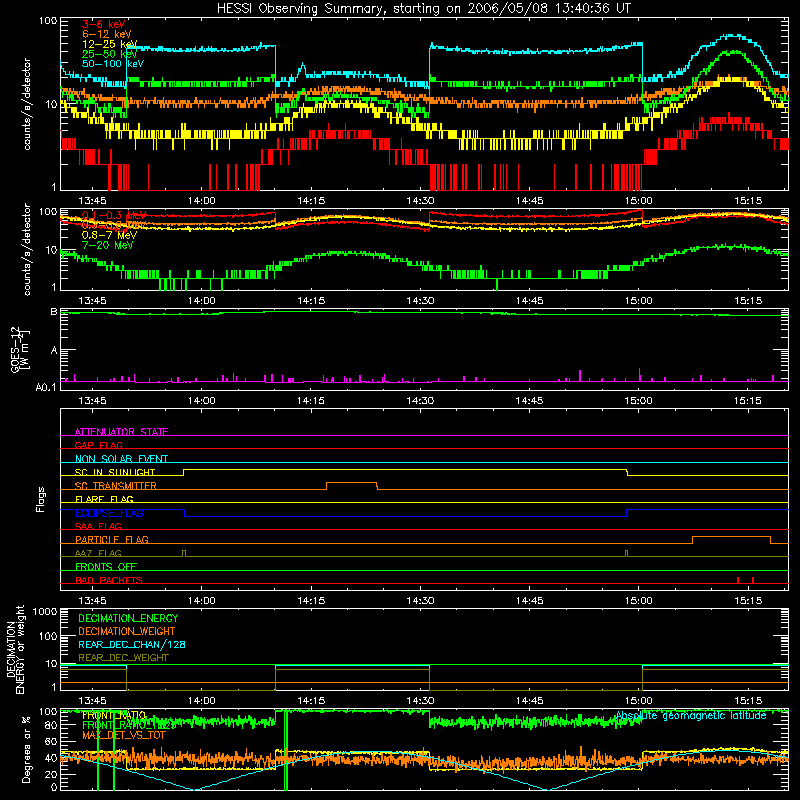Click the raised PARTICLE_FLAG segment near 15:10
The image size is (800, 800).
[x=731, y=537]
